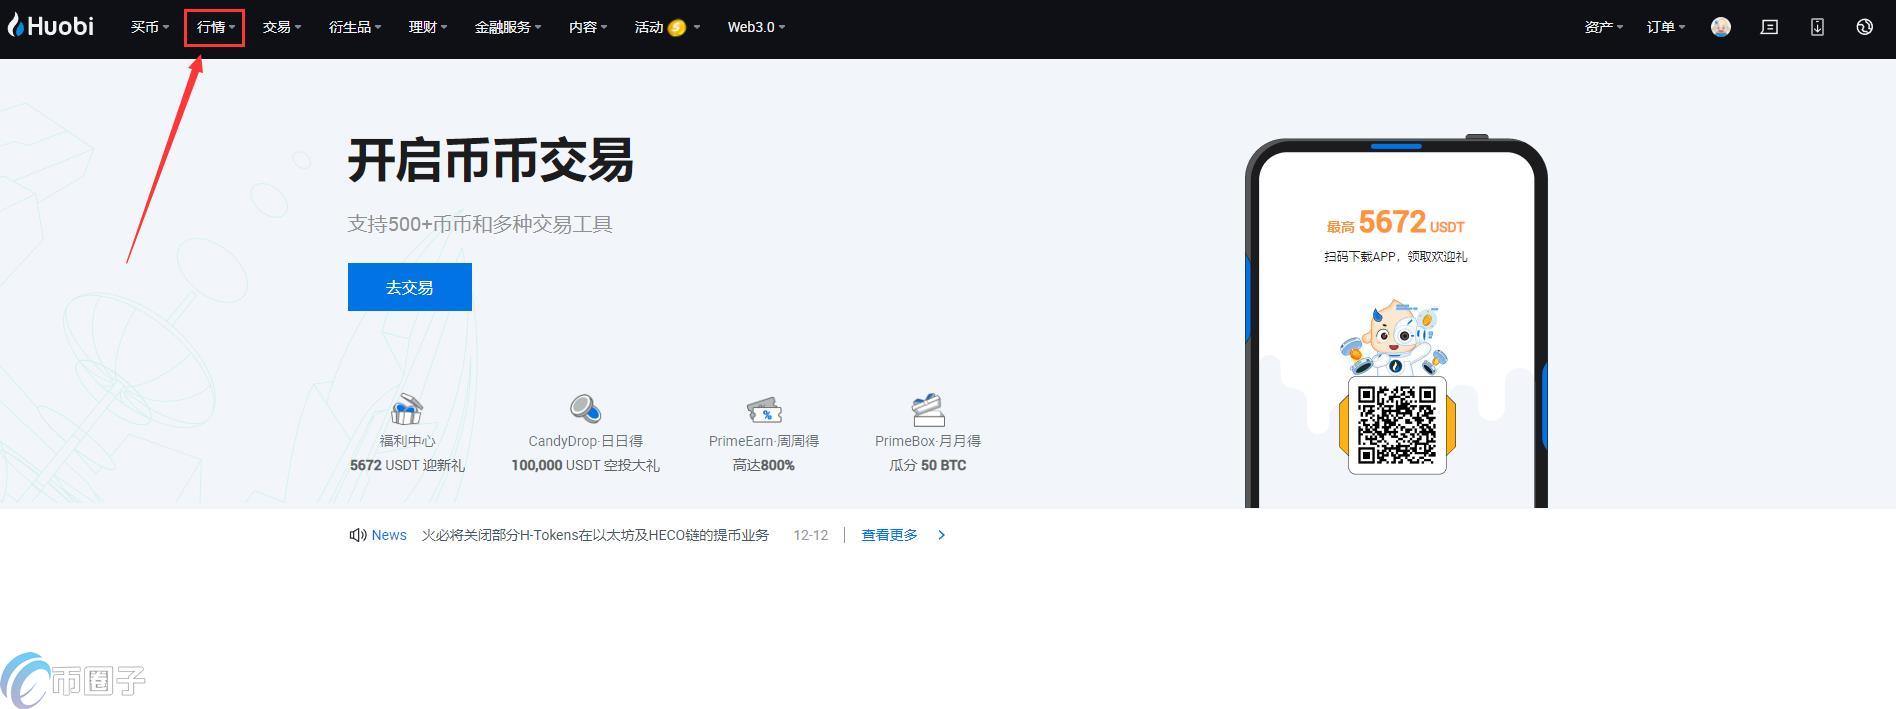
Task: Click the app download phone icon
Action: [x=1817, y=27]
